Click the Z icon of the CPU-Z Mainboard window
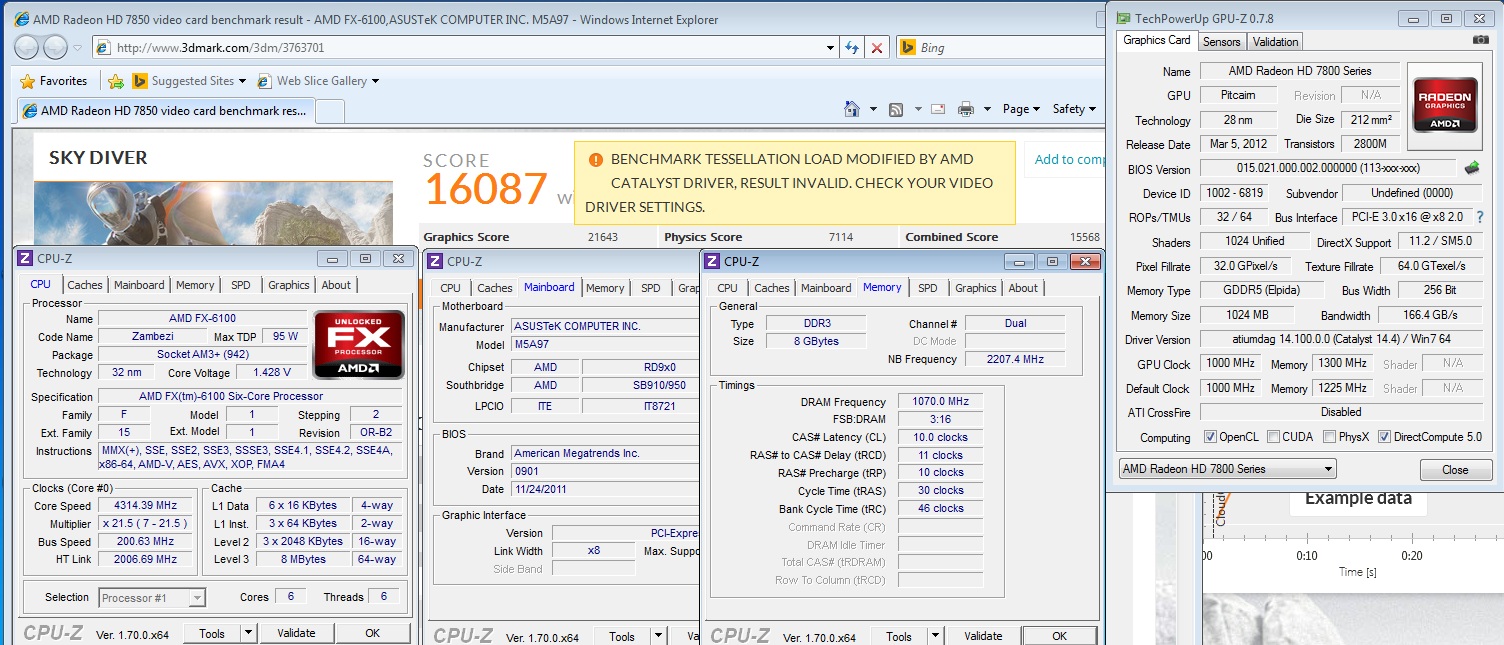Viewport: 1504px width, 645px height. 434,261
